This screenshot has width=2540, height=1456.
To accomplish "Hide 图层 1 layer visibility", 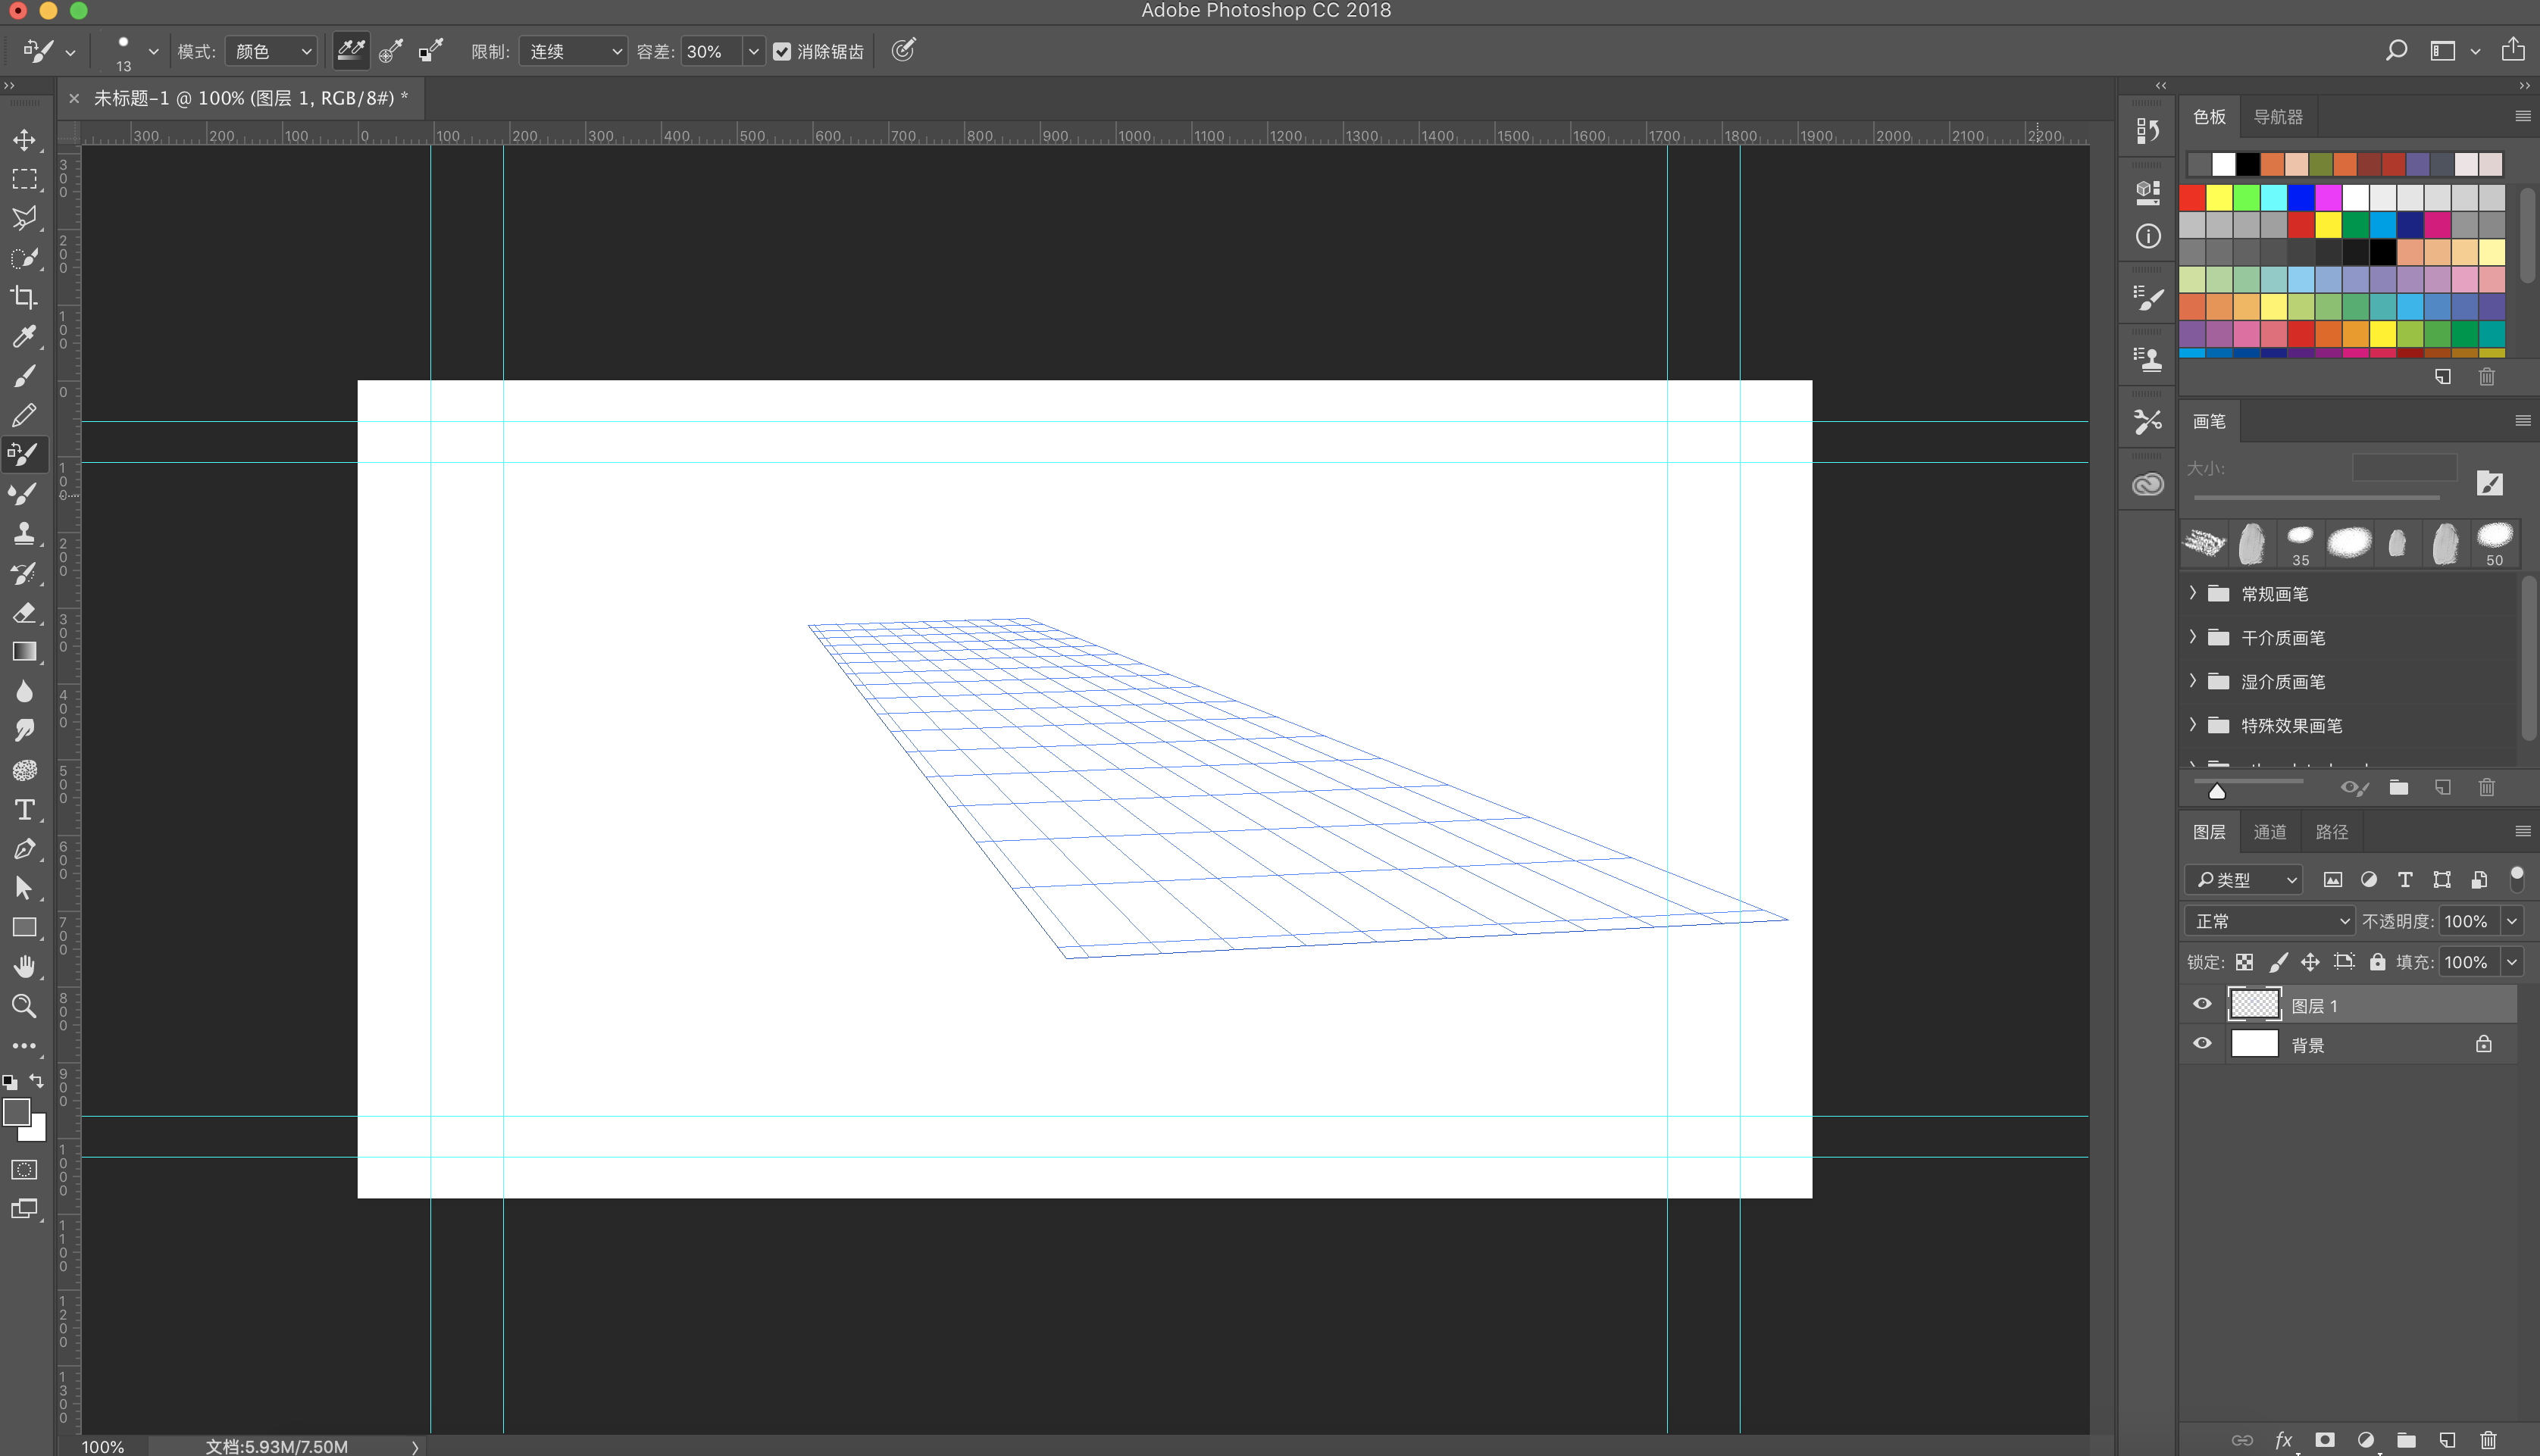I will click(2202, 1004).
